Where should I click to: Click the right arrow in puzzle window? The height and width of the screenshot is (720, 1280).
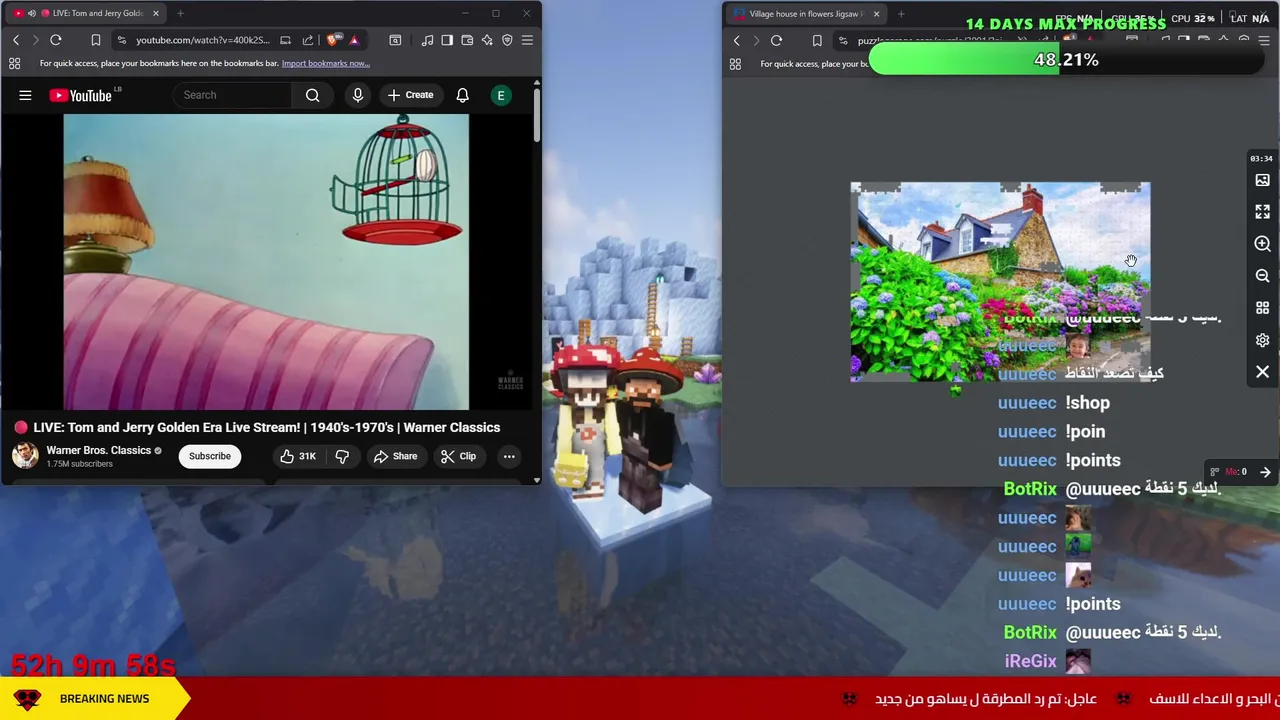point(1265,472)
